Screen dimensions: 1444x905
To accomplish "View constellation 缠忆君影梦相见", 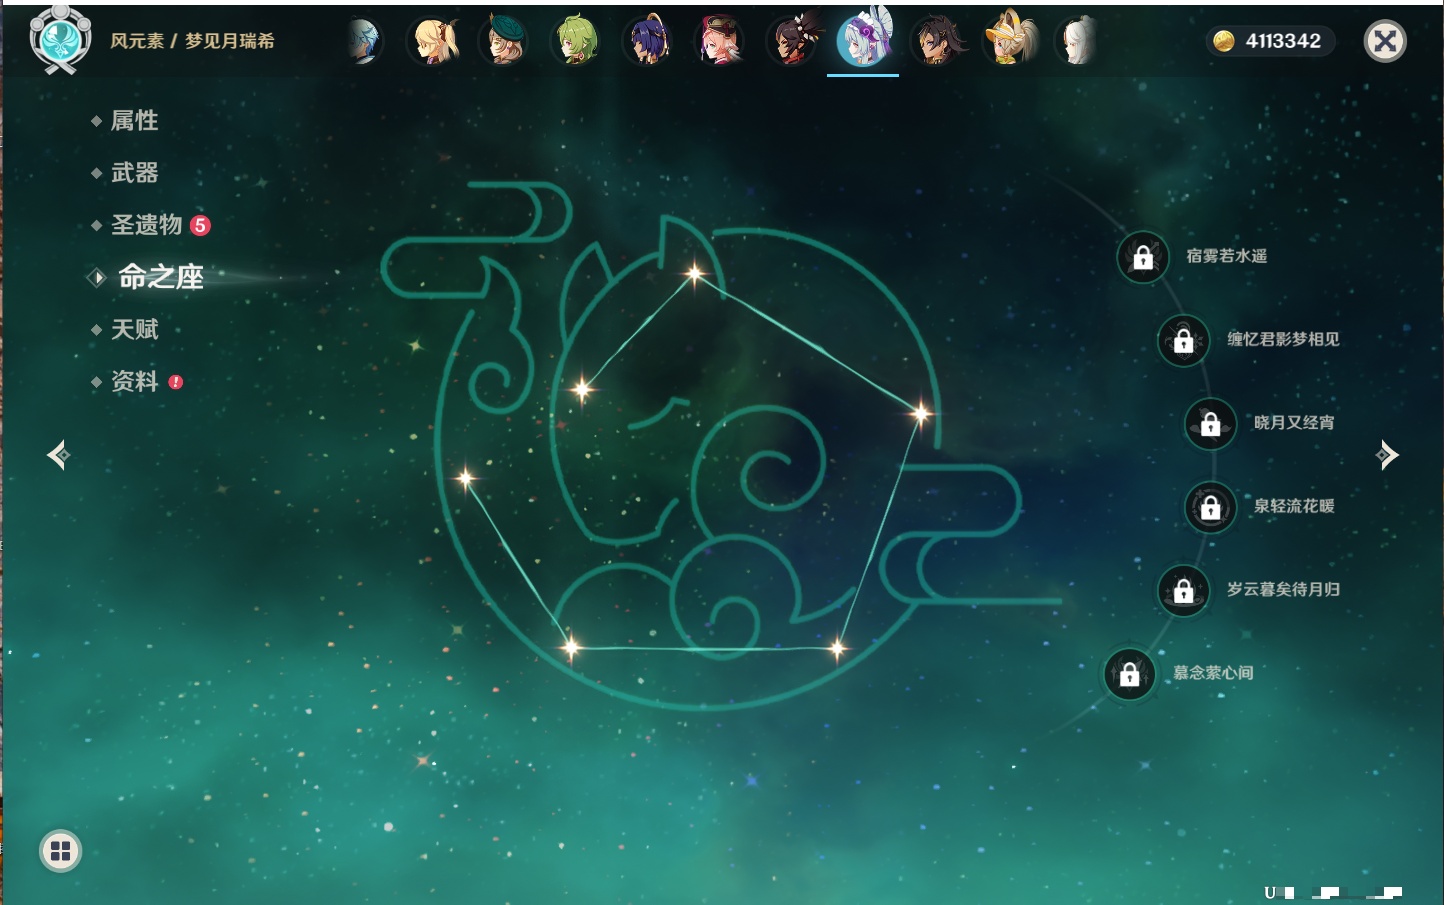I will [x=1283, y=339].
